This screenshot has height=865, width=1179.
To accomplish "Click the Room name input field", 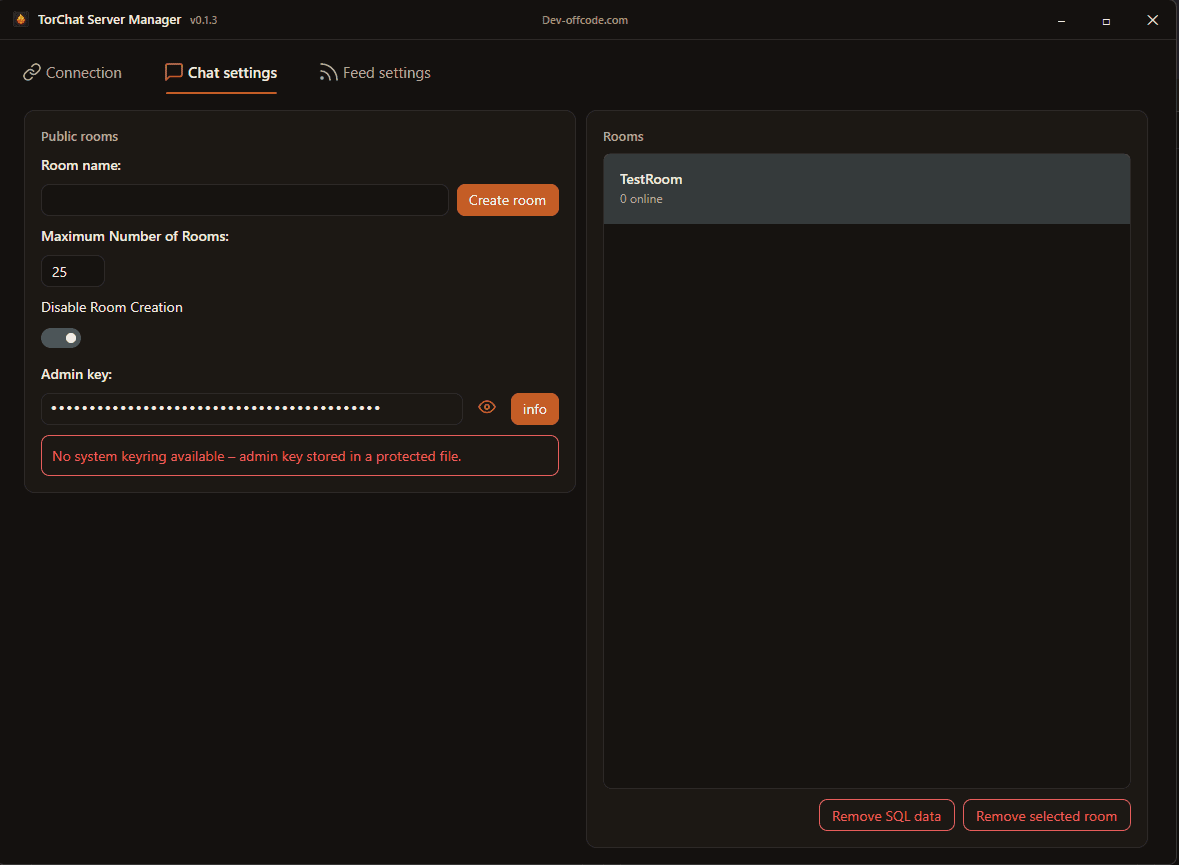I will pyautogui.click(x=244, y=200).
